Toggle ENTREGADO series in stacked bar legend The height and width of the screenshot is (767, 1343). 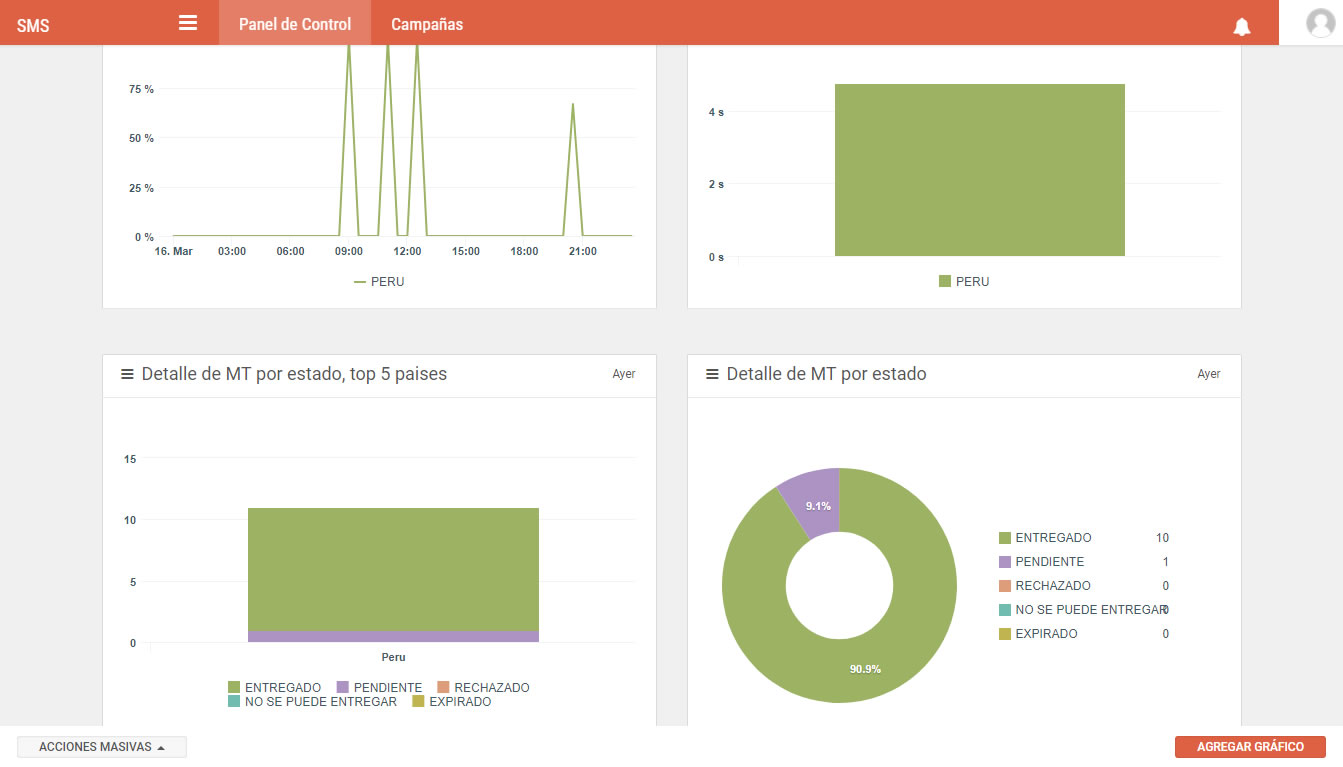pyautogui.click(x=275, y=688)
